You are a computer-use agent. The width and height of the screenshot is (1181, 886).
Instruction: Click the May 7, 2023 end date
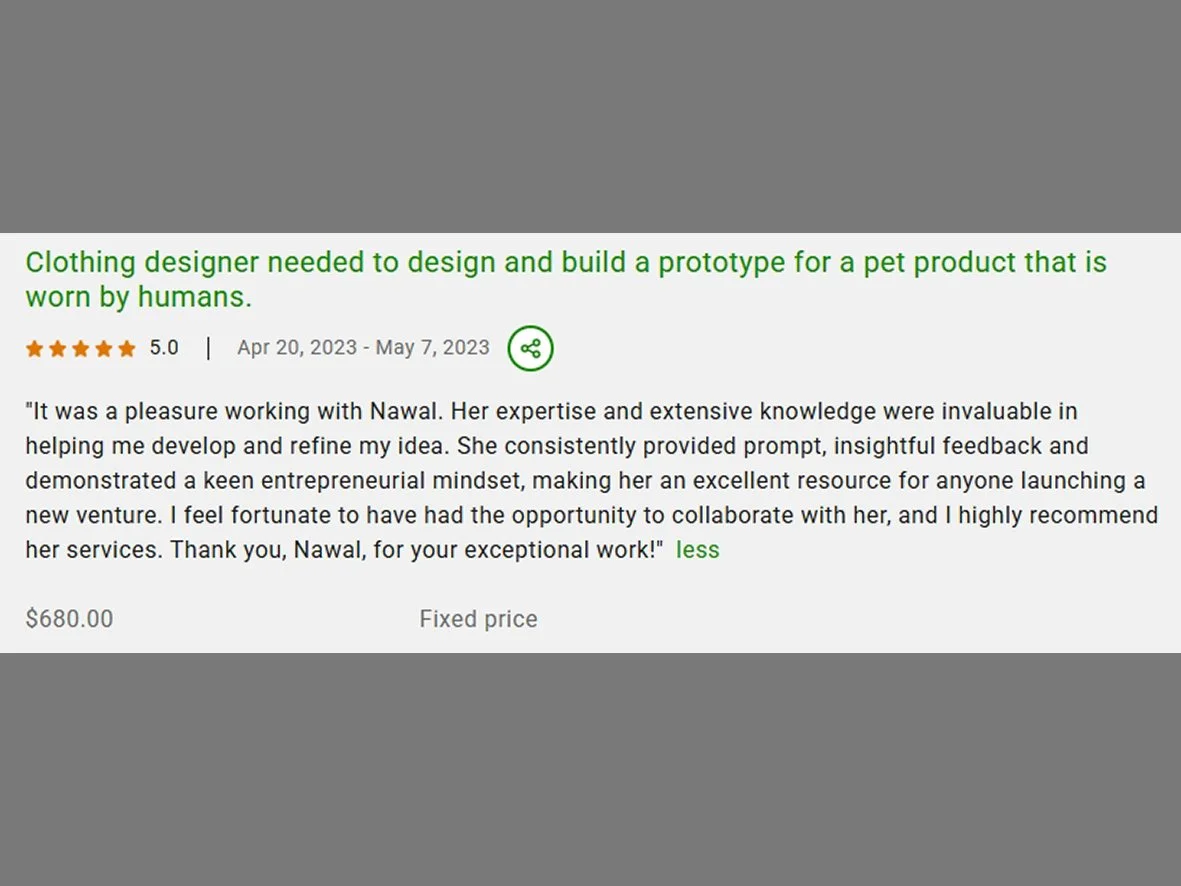[x=432, y=347]
